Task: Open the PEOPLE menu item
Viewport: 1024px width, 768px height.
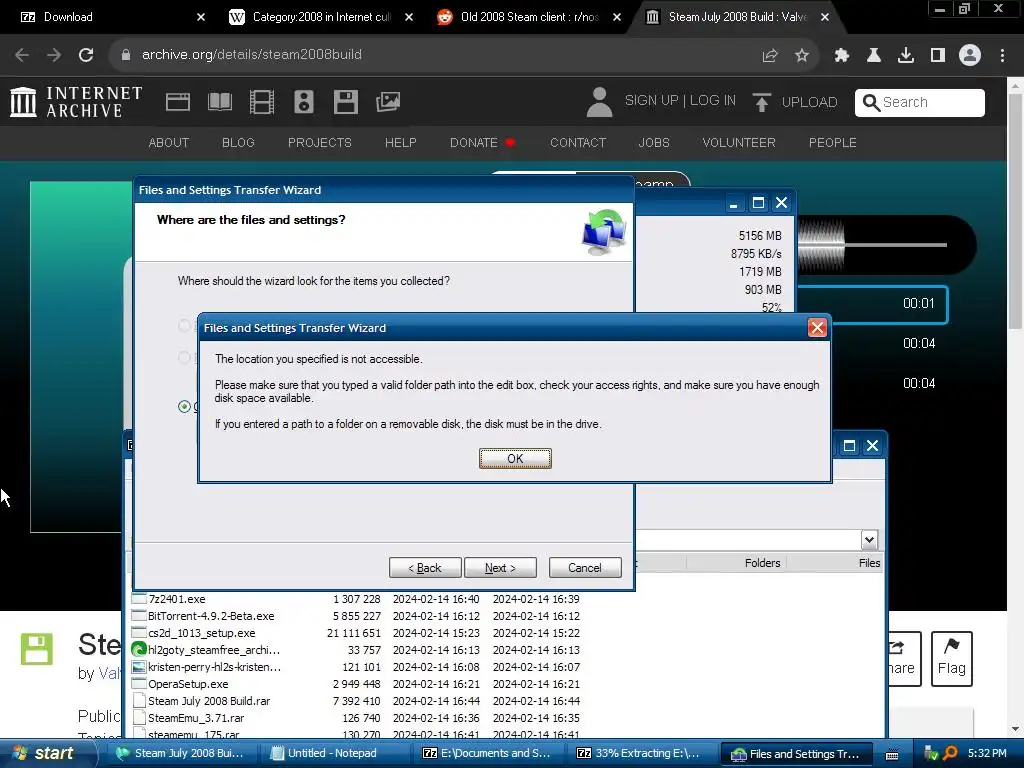Action: click(x=832, y=142)
